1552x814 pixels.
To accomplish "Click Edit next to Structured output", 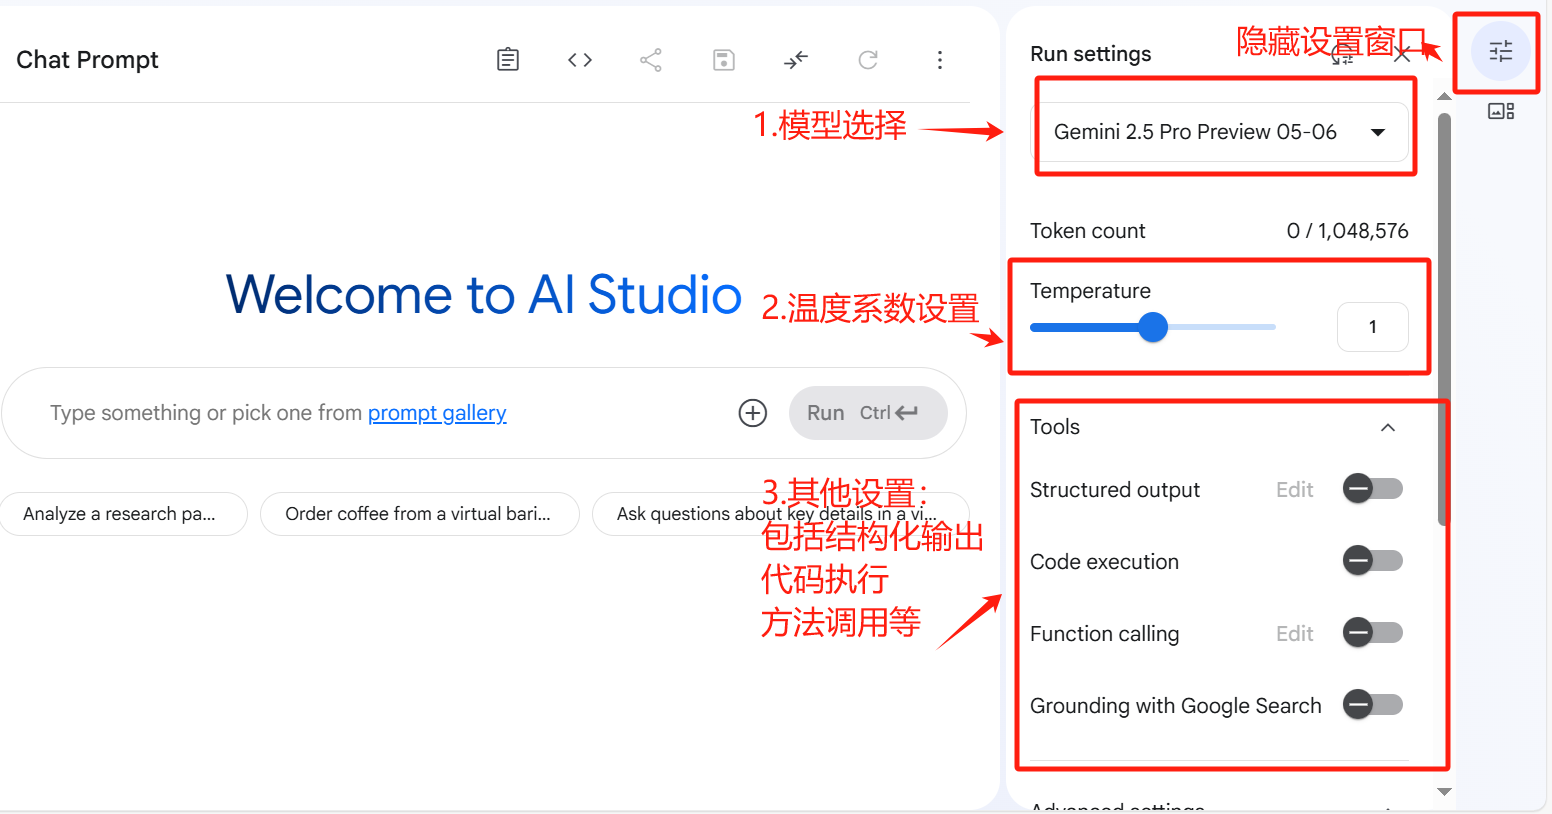I will coord(1295,490).
